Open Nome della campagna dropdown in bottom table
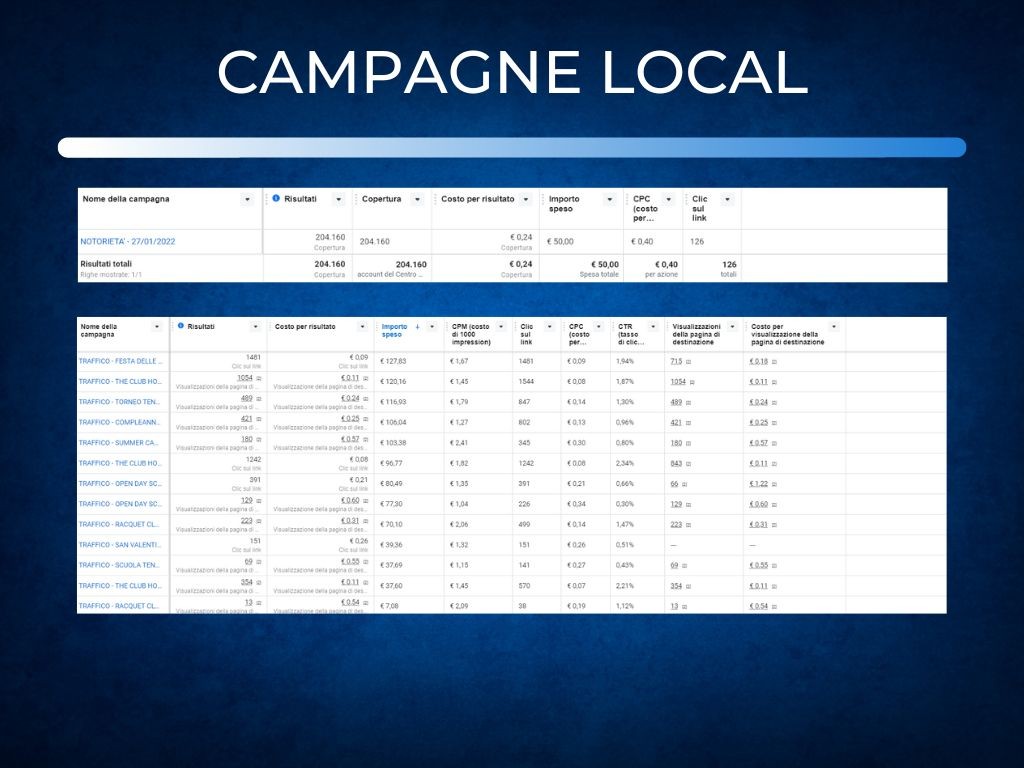The height and width of the screenshot is (768, 1024). pos(156,326)
